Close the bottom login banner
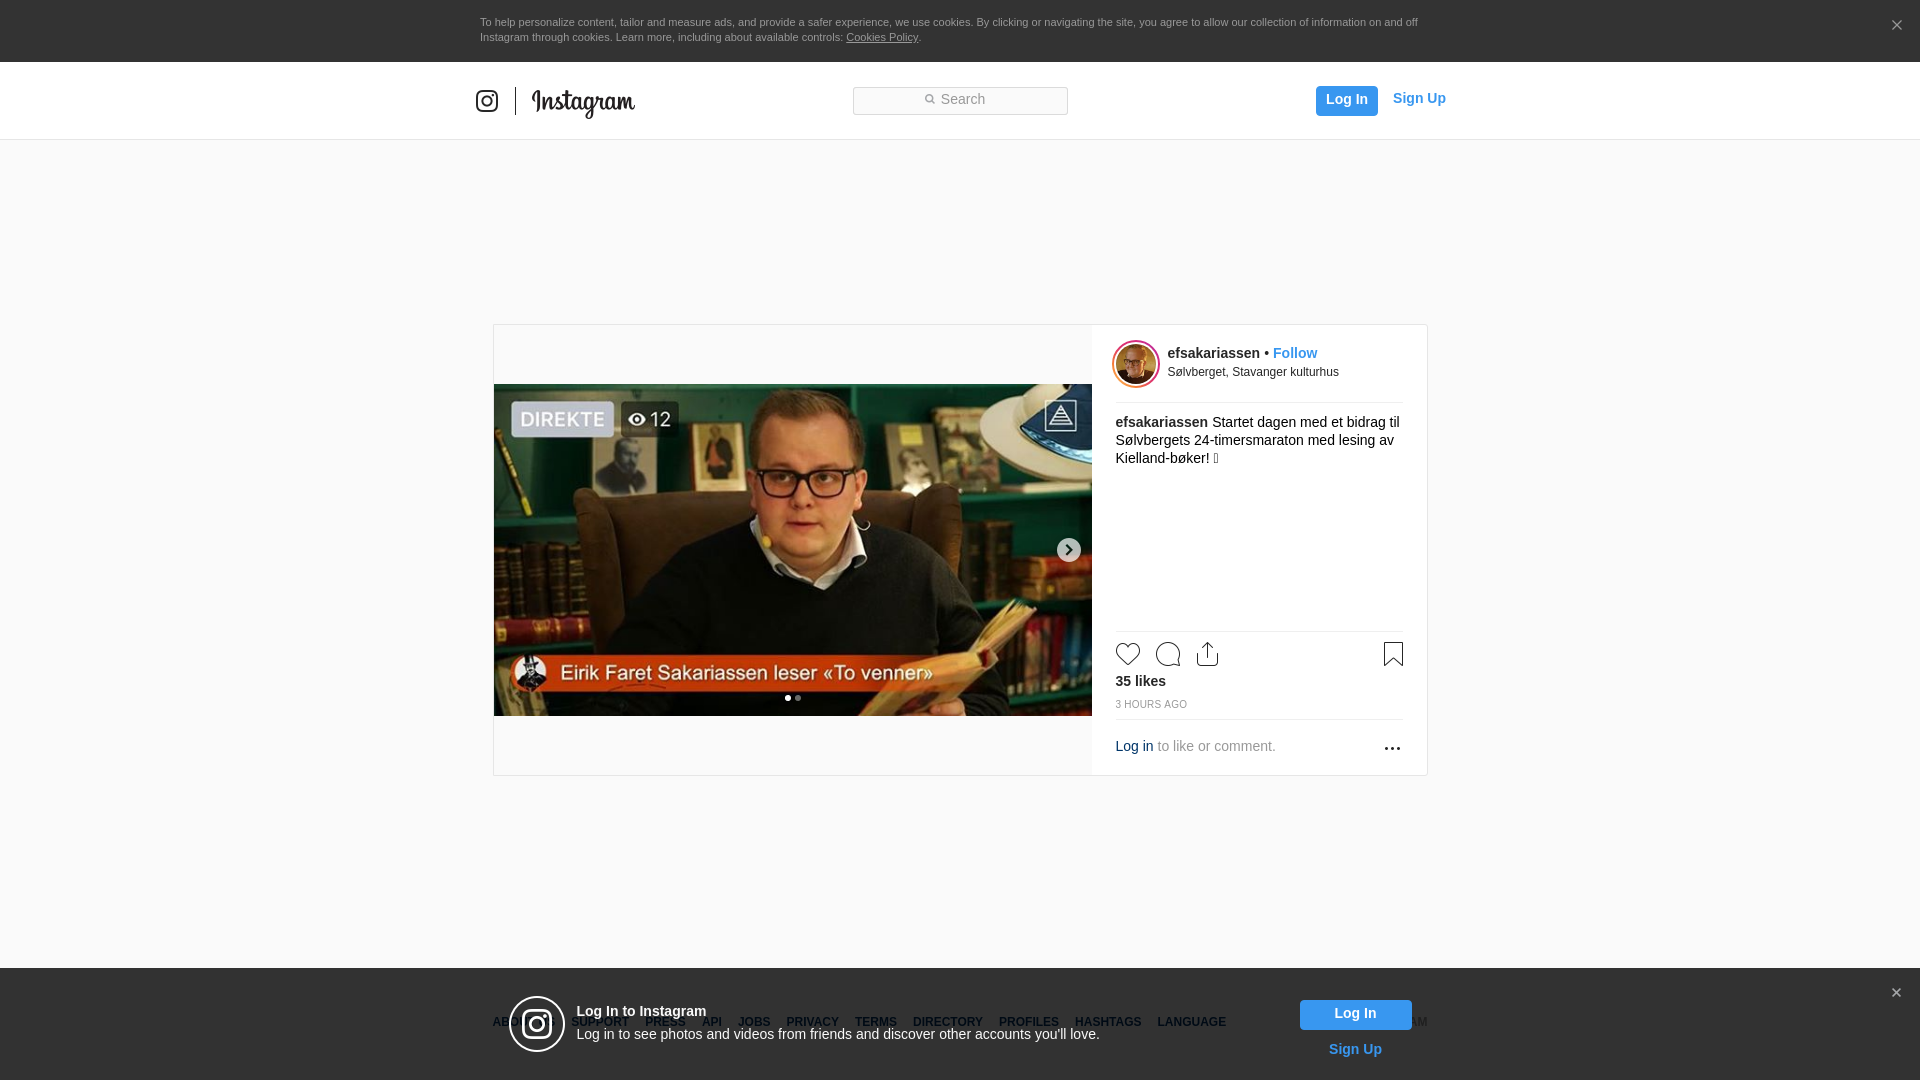 pos(1896,993)
